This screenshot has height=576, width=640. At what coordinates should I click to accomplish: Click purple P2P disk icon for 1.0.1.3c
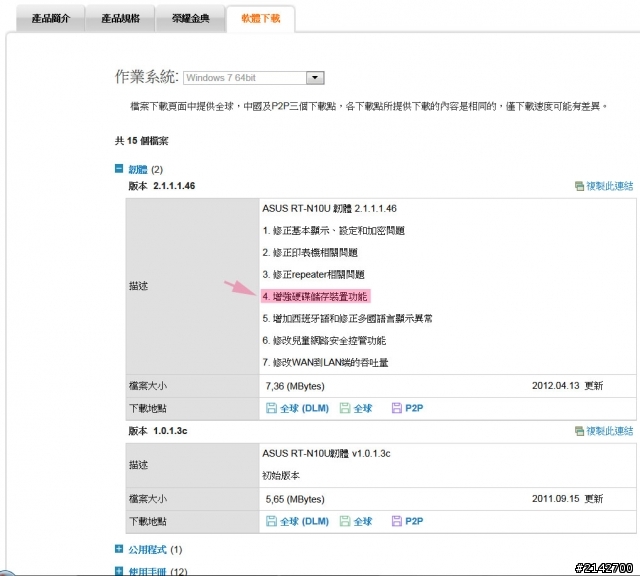pos(397,521)
